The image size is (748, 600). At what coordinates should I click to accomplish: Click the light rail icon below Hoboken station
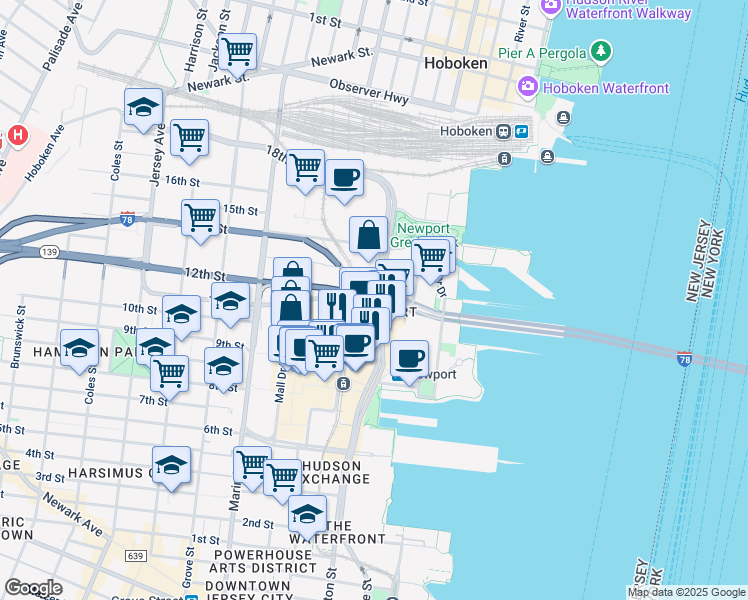pyautogui.click(x=504, y=158)
